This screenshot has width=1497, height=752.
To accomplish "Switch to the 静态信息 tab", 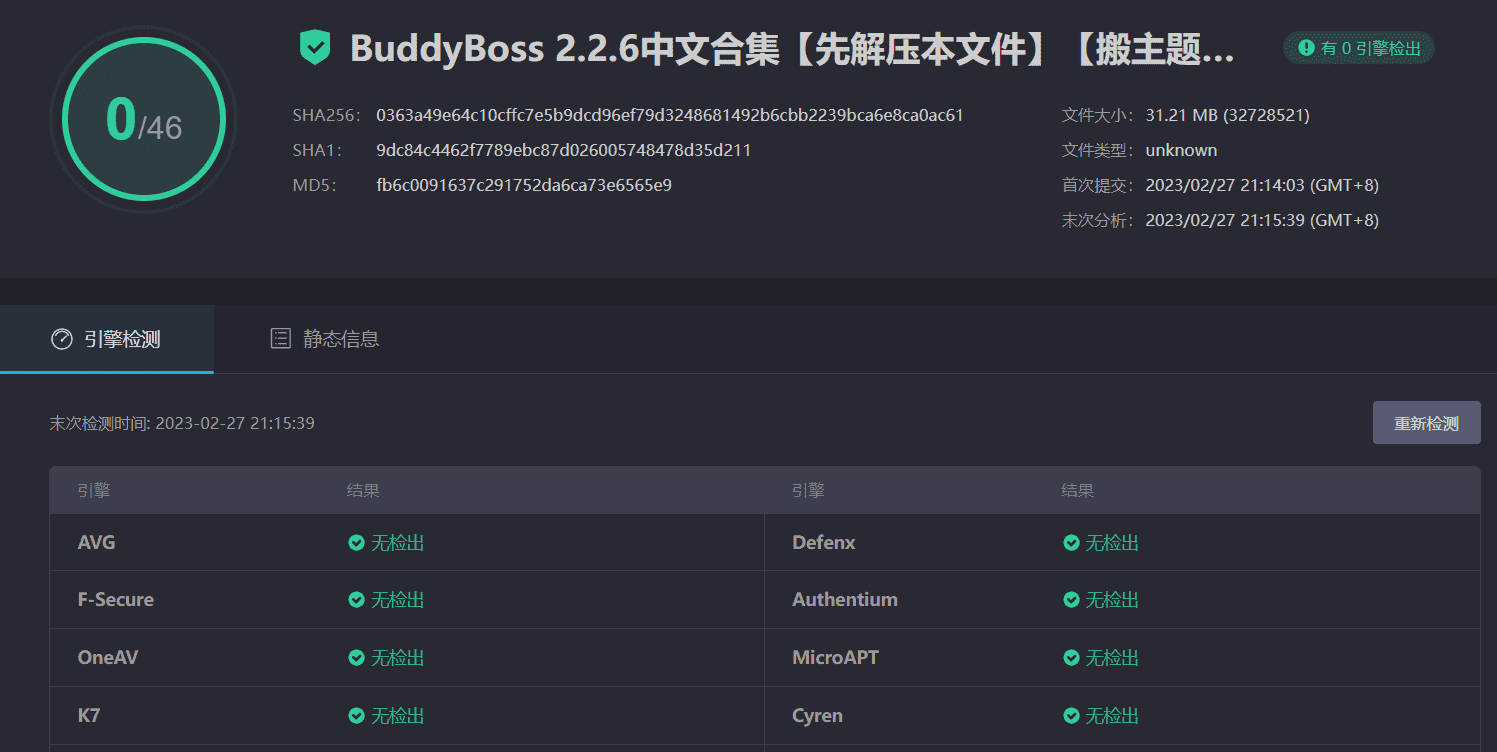I will [325, 339].
